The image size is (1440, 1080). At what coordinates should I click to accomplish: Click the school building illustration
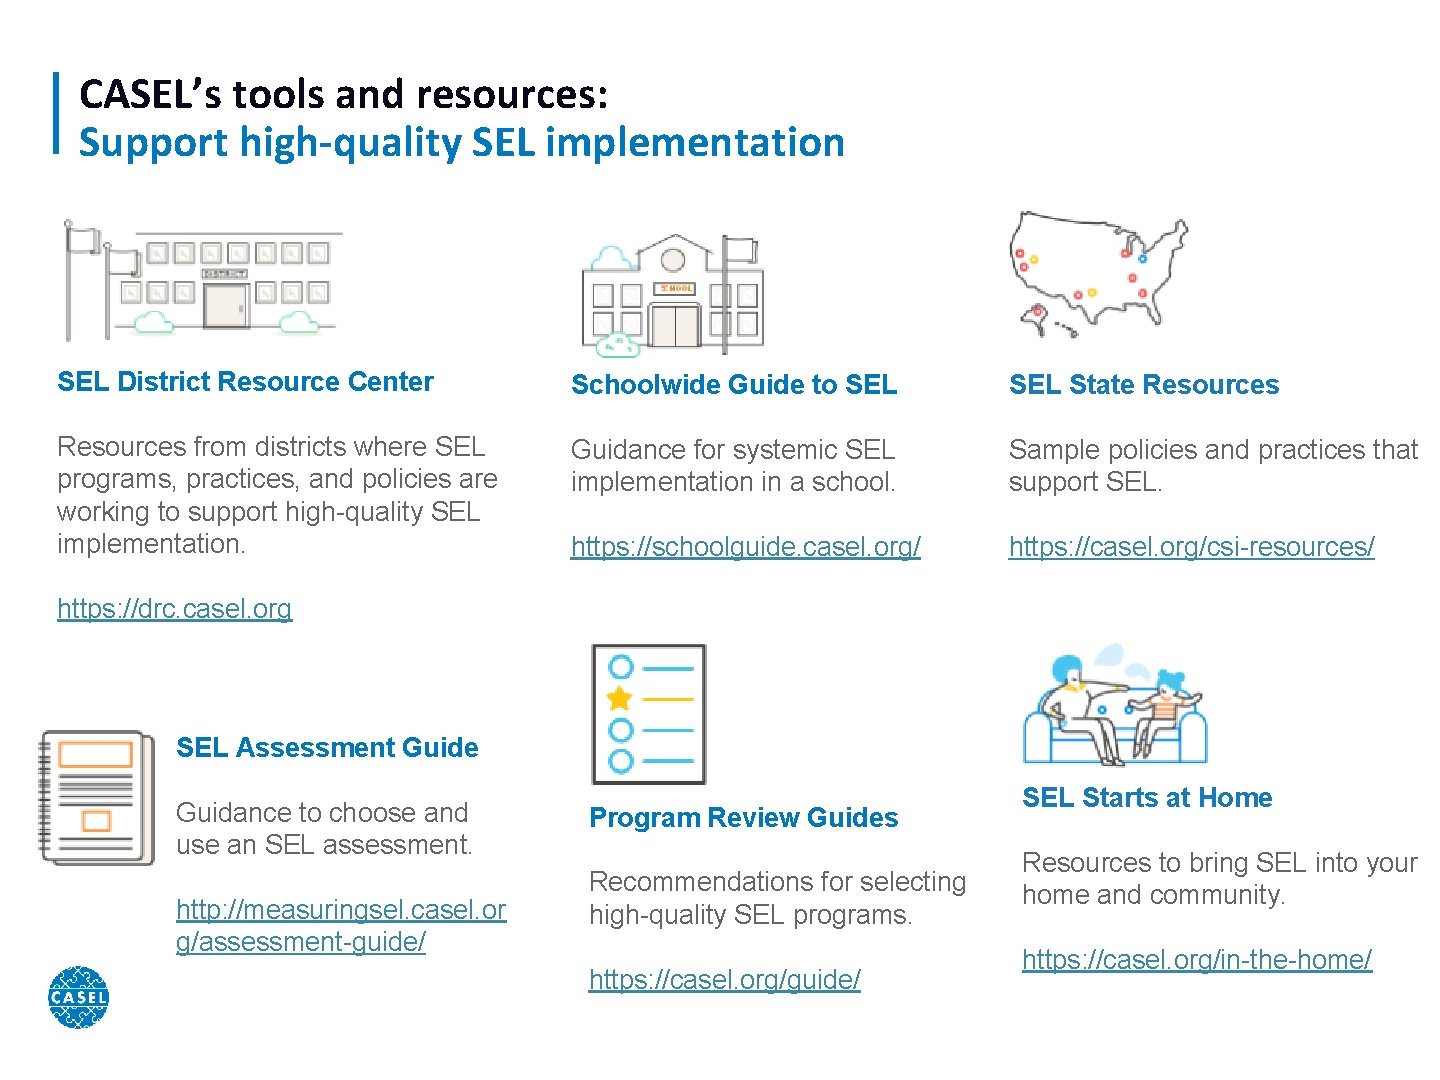point(673,295)
